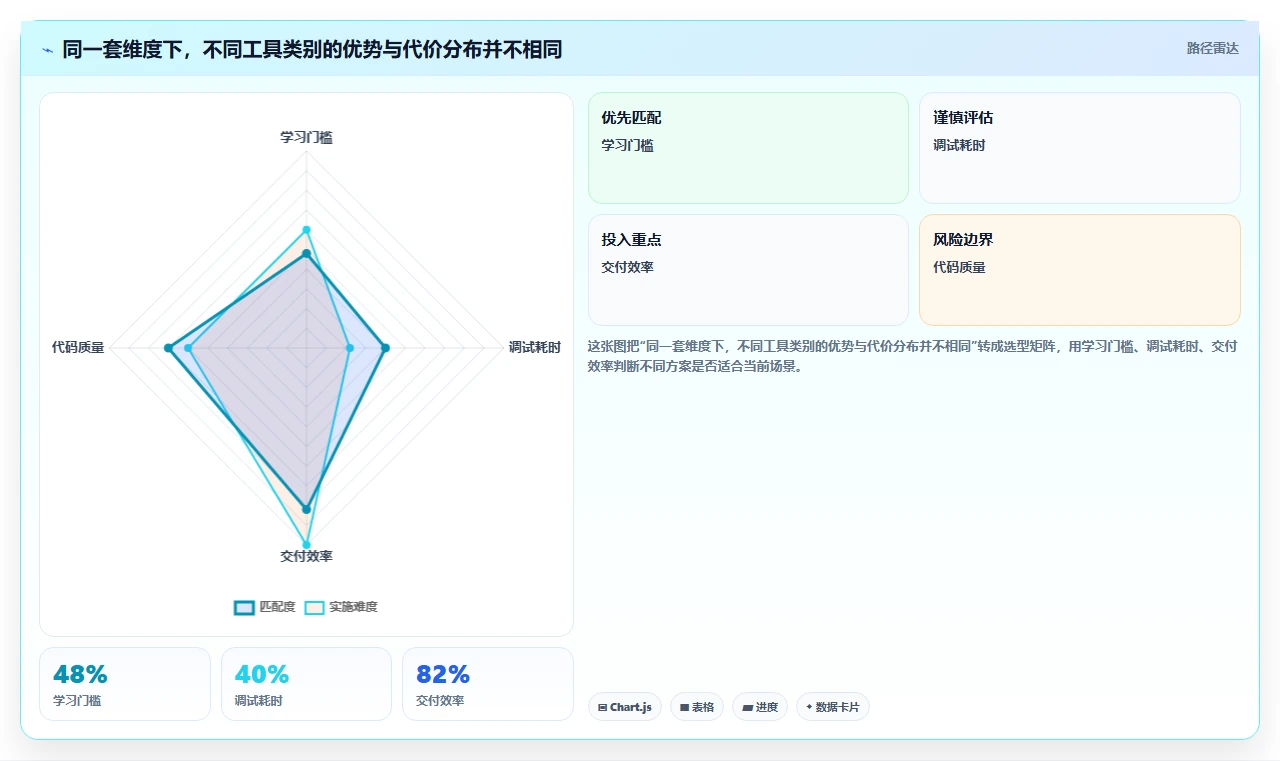Click the 学习门槛 radar axis label

click(x=306, y=137)
